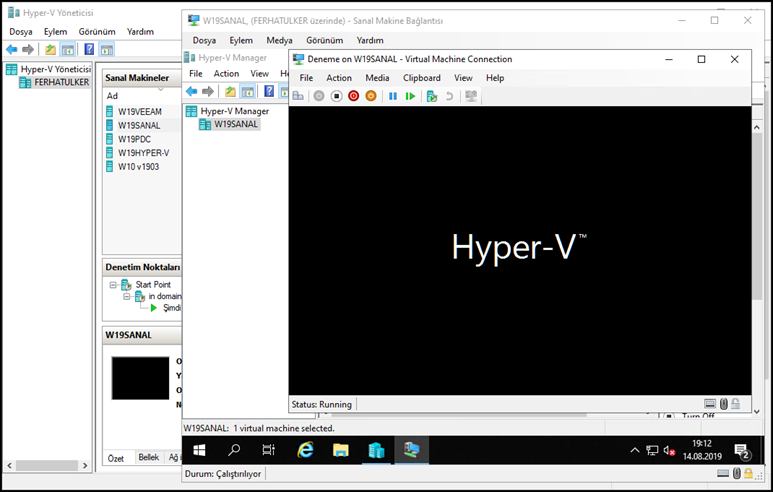Toggle console tree in inner Hyper-V Manager
This screenshot has width=773, height=492.
click(247, 91)
